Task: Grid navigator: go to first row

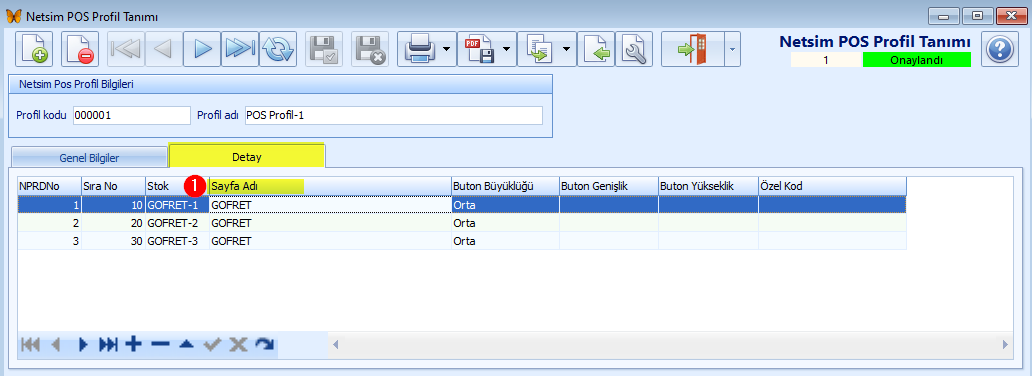Action: coord(30,344)
